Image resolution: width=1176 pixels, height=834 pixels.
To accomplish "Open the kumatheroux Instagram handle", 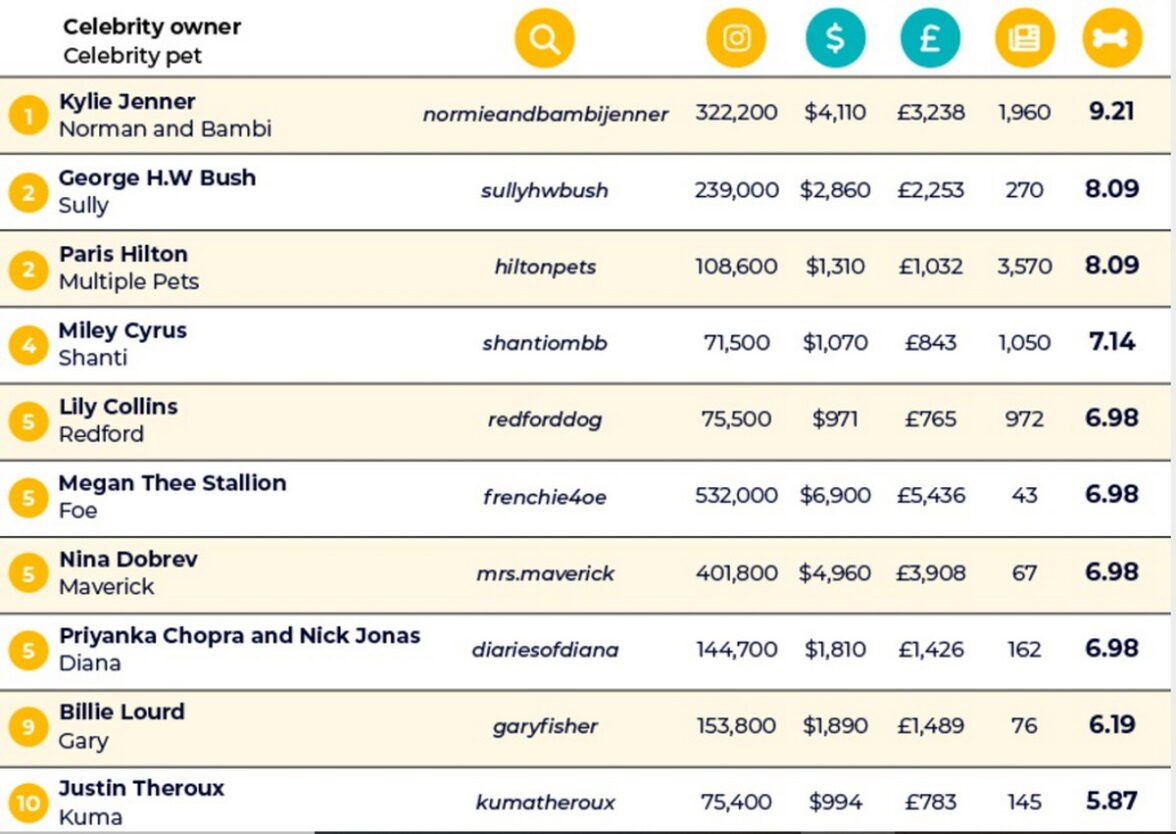I will [x=545, y=802].
